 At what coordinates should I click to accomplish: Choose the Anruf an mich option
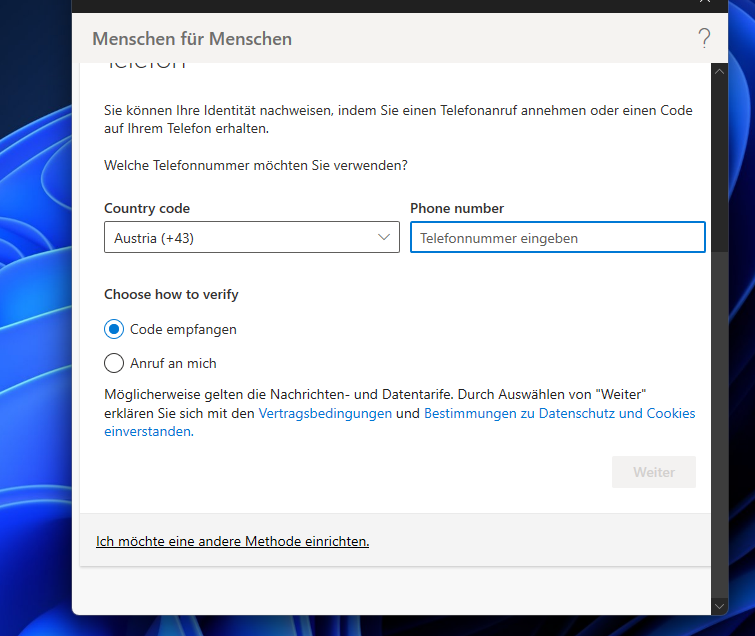pyautogui.click(x=114, y=363)
